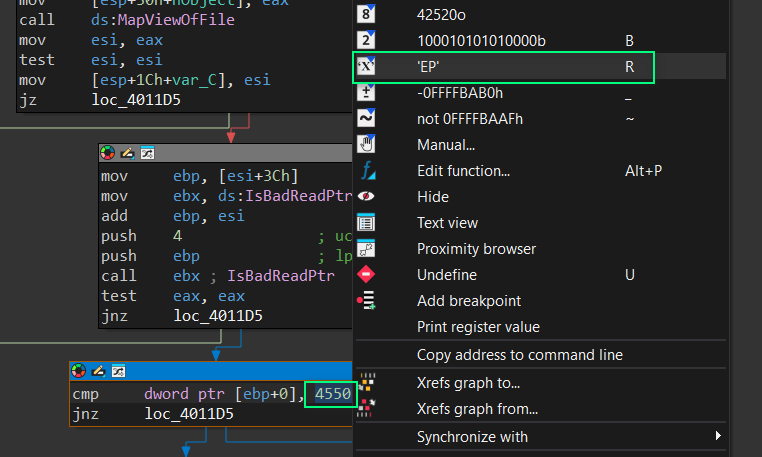Select the gray title bar of IsBadReadPtr block
762x457 pixels.
225,153
